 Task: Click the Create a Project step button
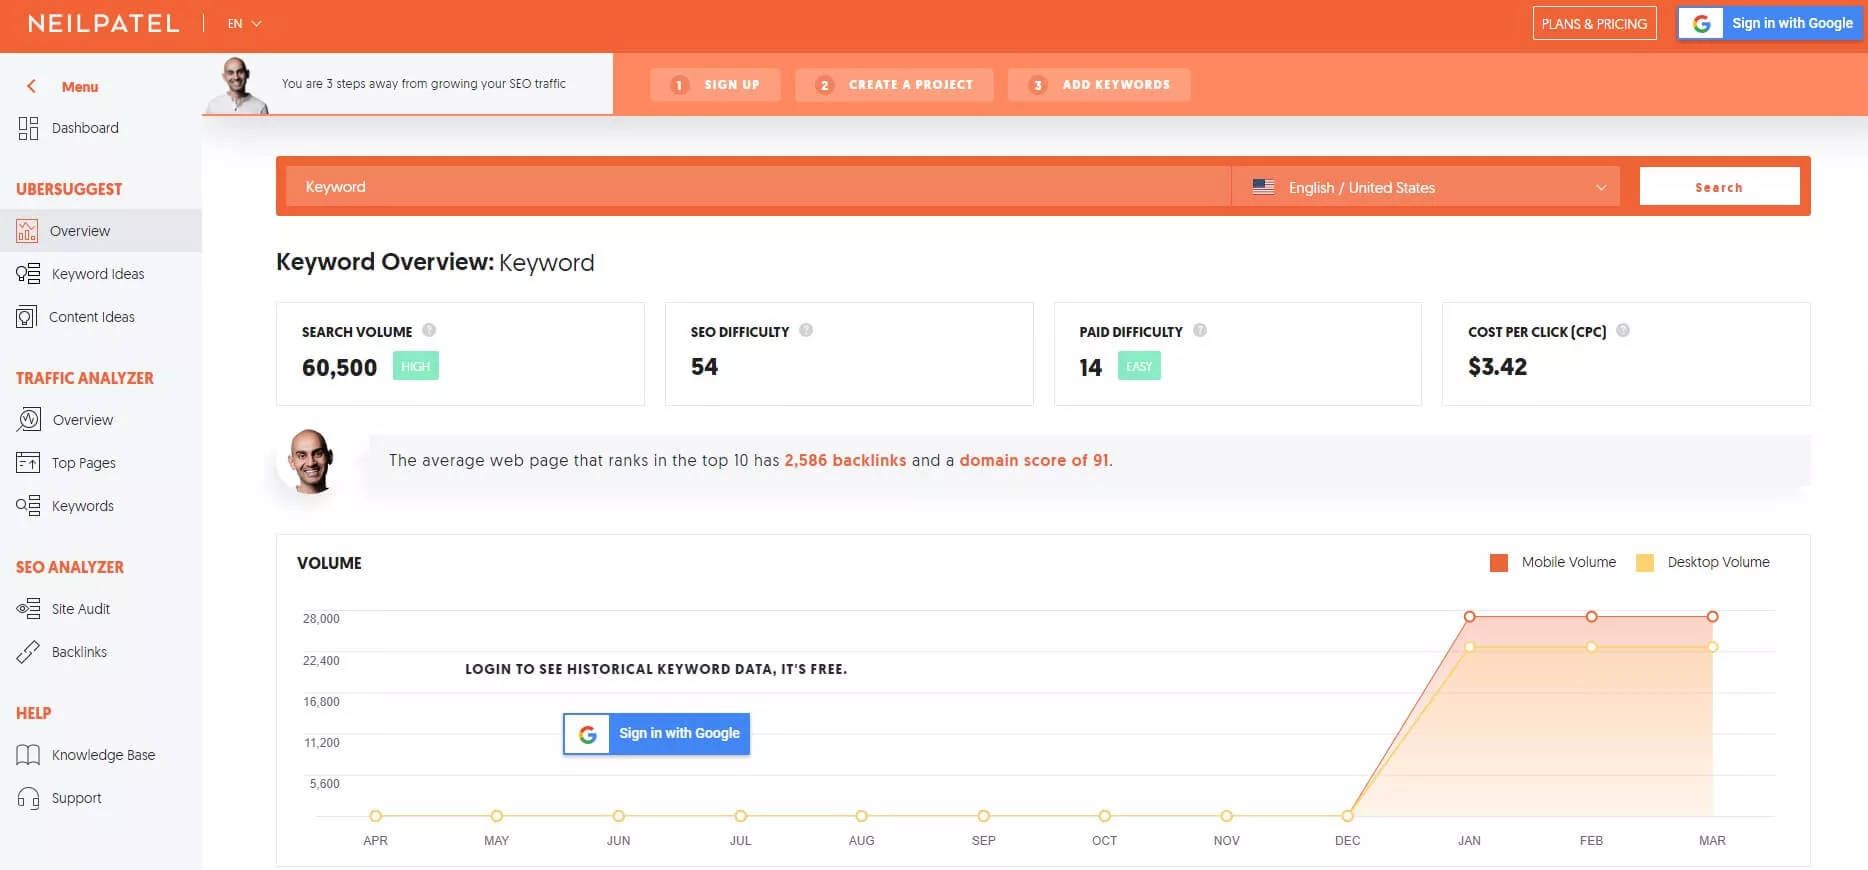[x=894, y=85]
